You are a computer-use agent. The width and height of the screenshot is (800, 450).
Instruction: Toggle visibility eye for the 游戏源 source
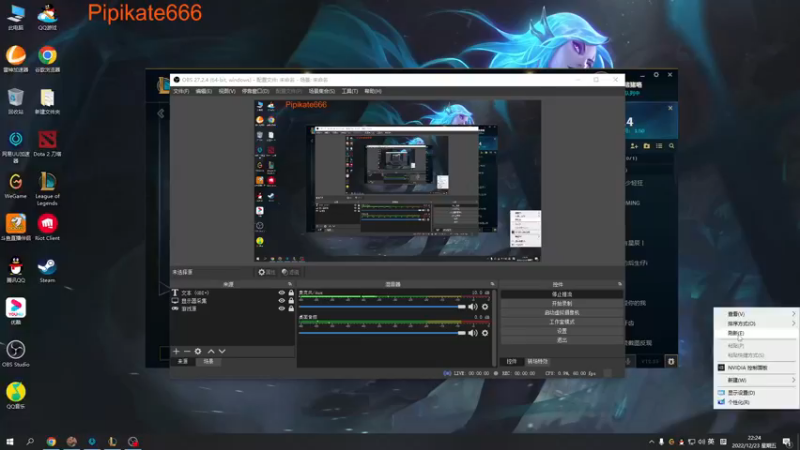tap(282, 308)
